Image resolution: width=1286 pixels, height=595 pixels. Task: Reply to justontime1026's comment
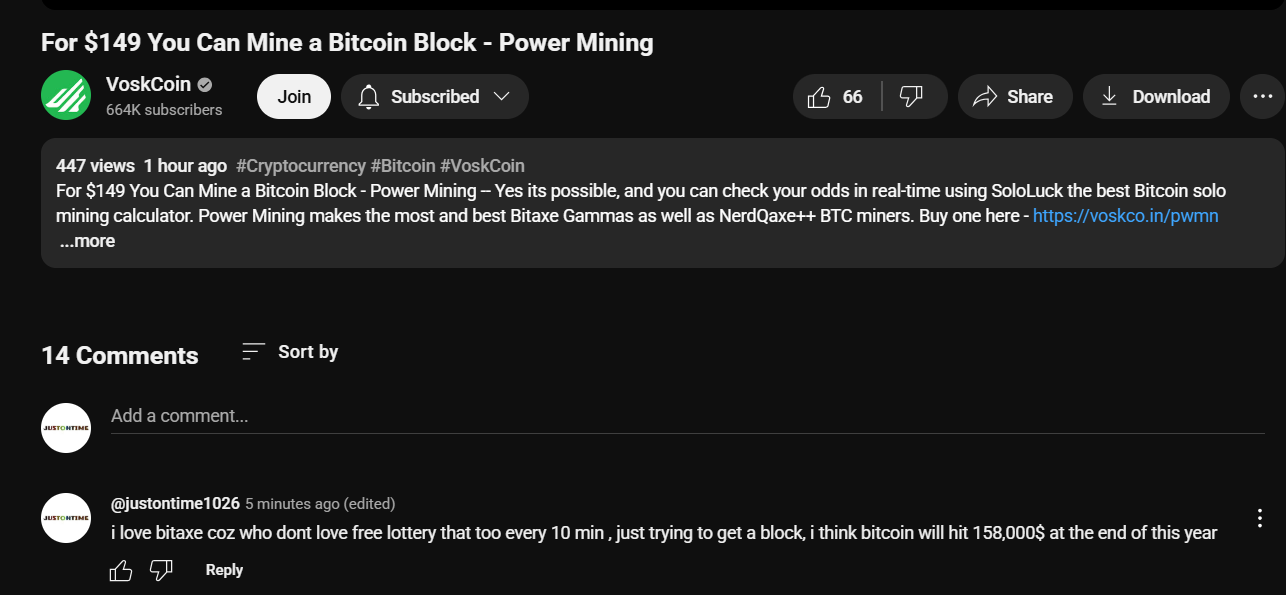point(224,570)
